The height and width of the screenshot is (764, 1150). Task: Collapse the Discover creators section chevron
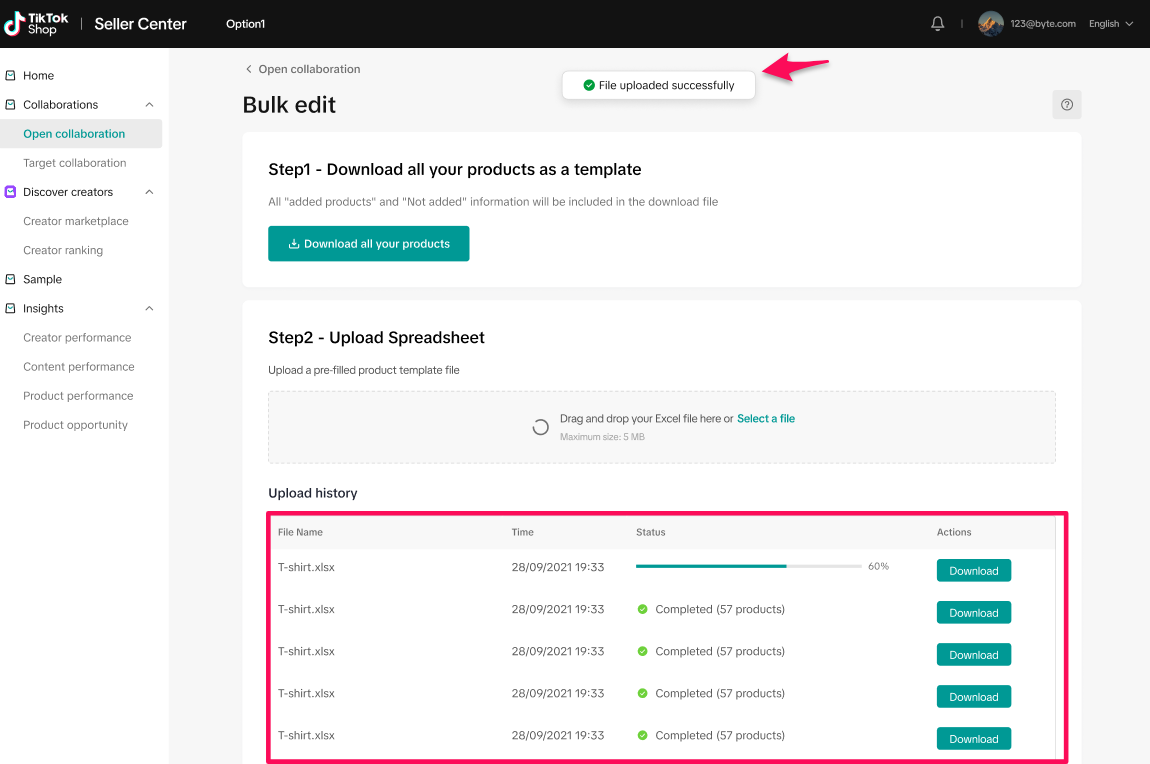pos(149,192)
